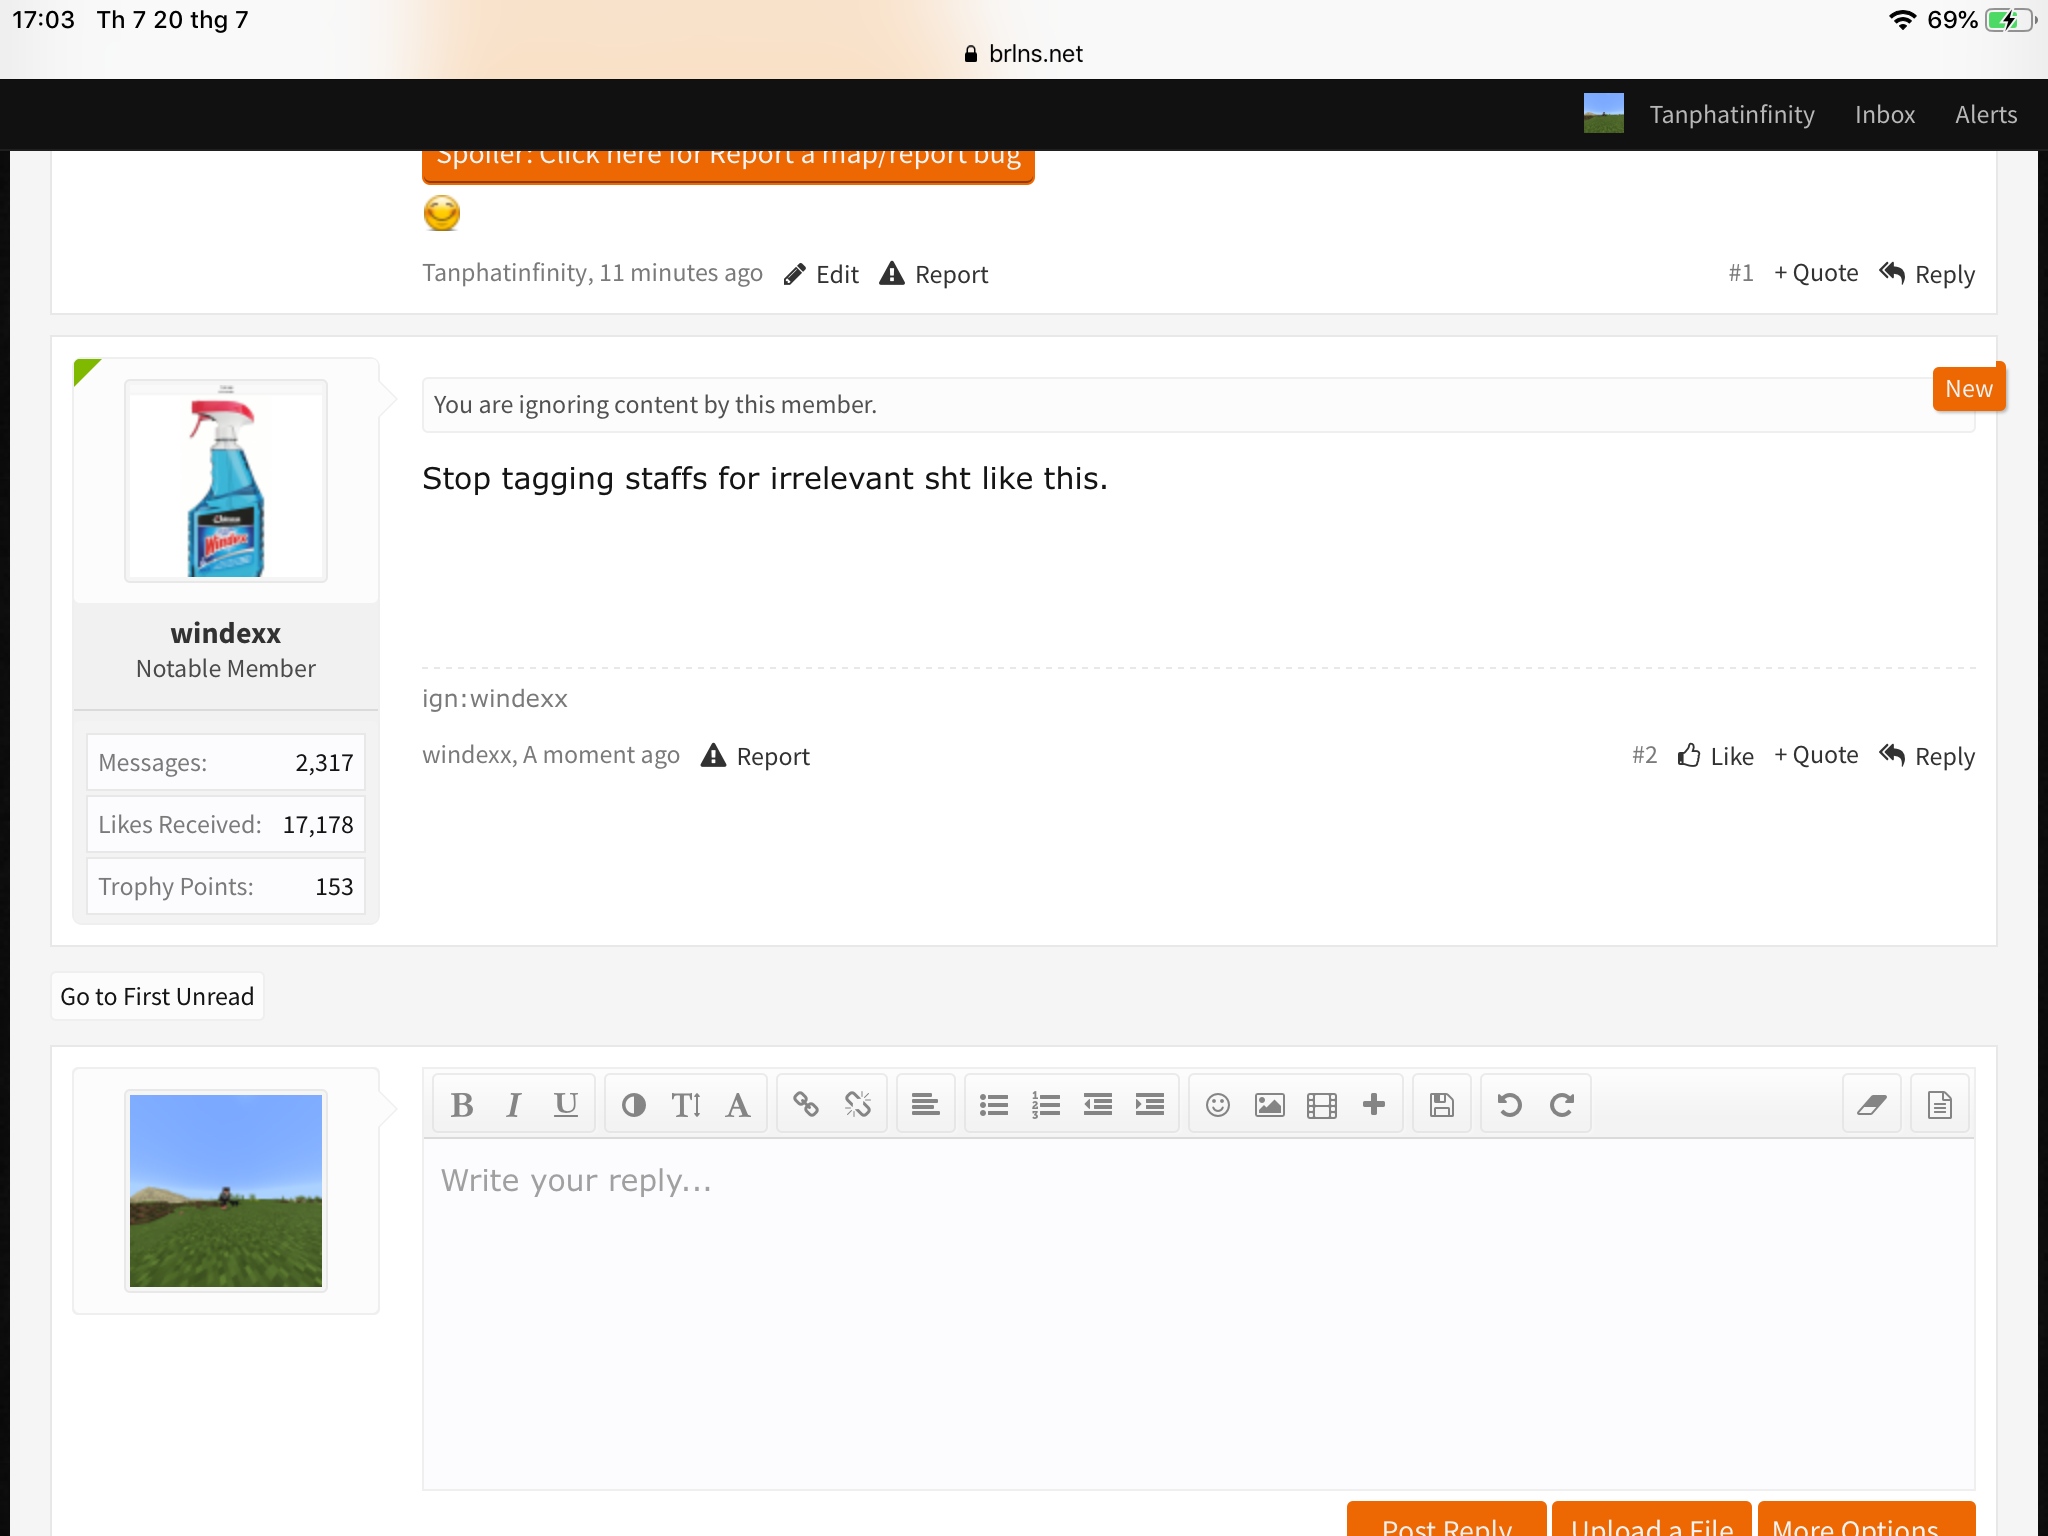Report windexx's post

pos(755,756)
